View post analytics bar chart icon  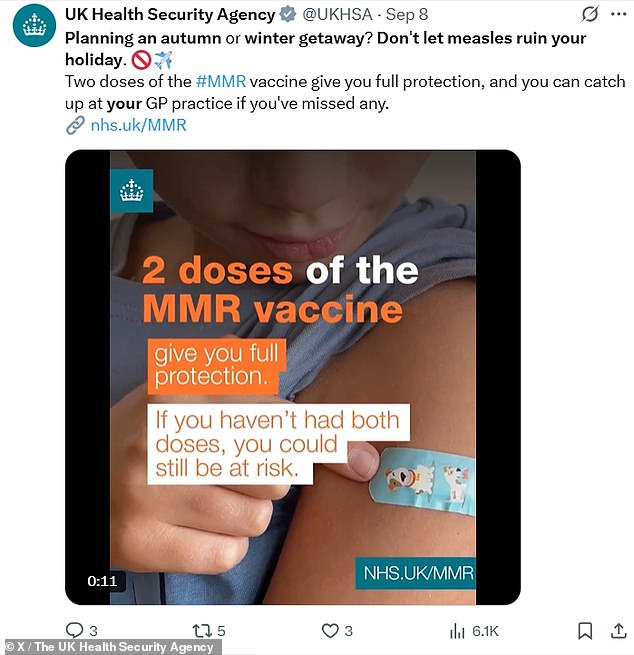point(457,631)
